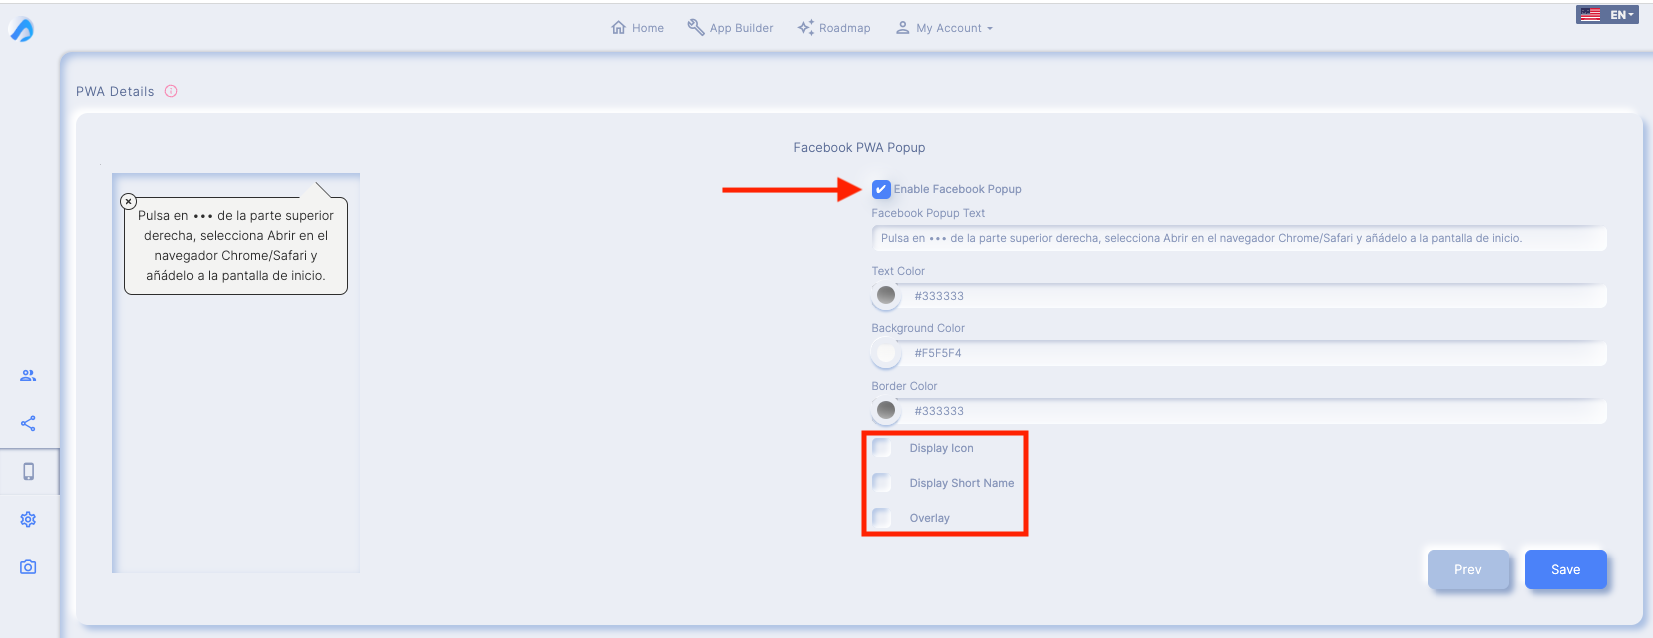The width and height of the screenshot is (1653, 638).
Task: Click the Facebook Popup Text label
Action: [928, 213]
